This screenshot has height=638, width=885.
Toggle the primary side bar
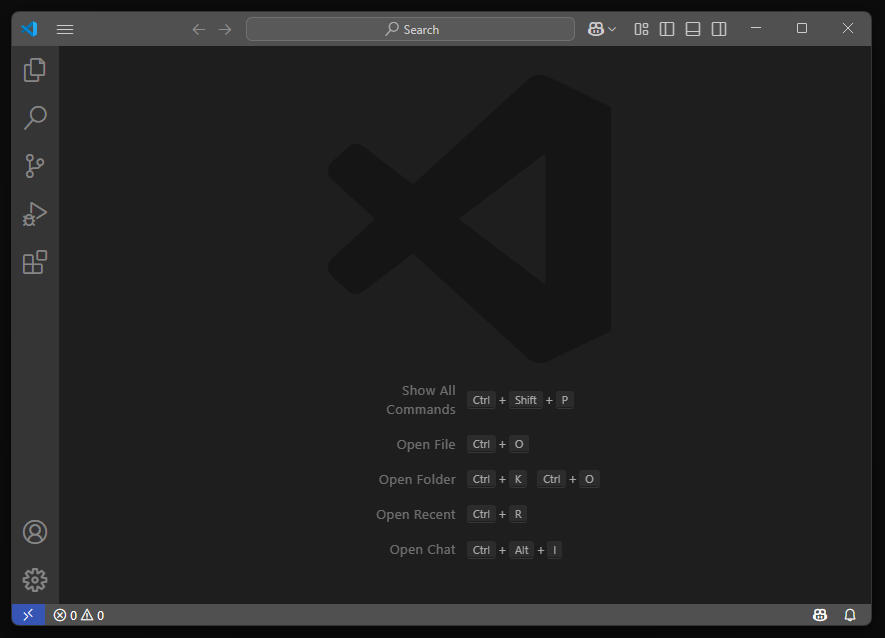coord(667,29)
